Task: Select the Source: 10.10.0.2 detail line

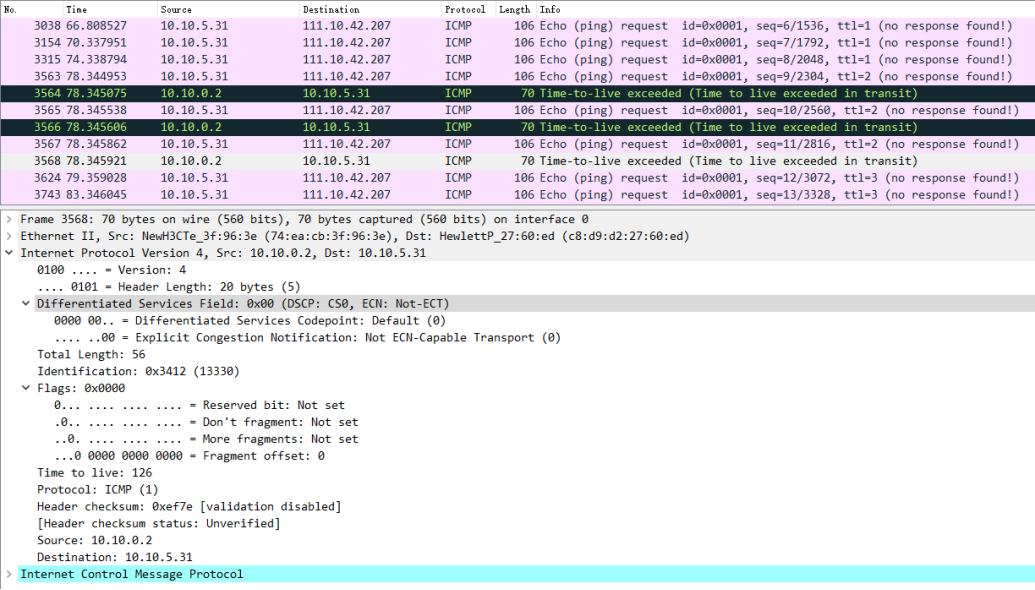Action: pos(94,541)
